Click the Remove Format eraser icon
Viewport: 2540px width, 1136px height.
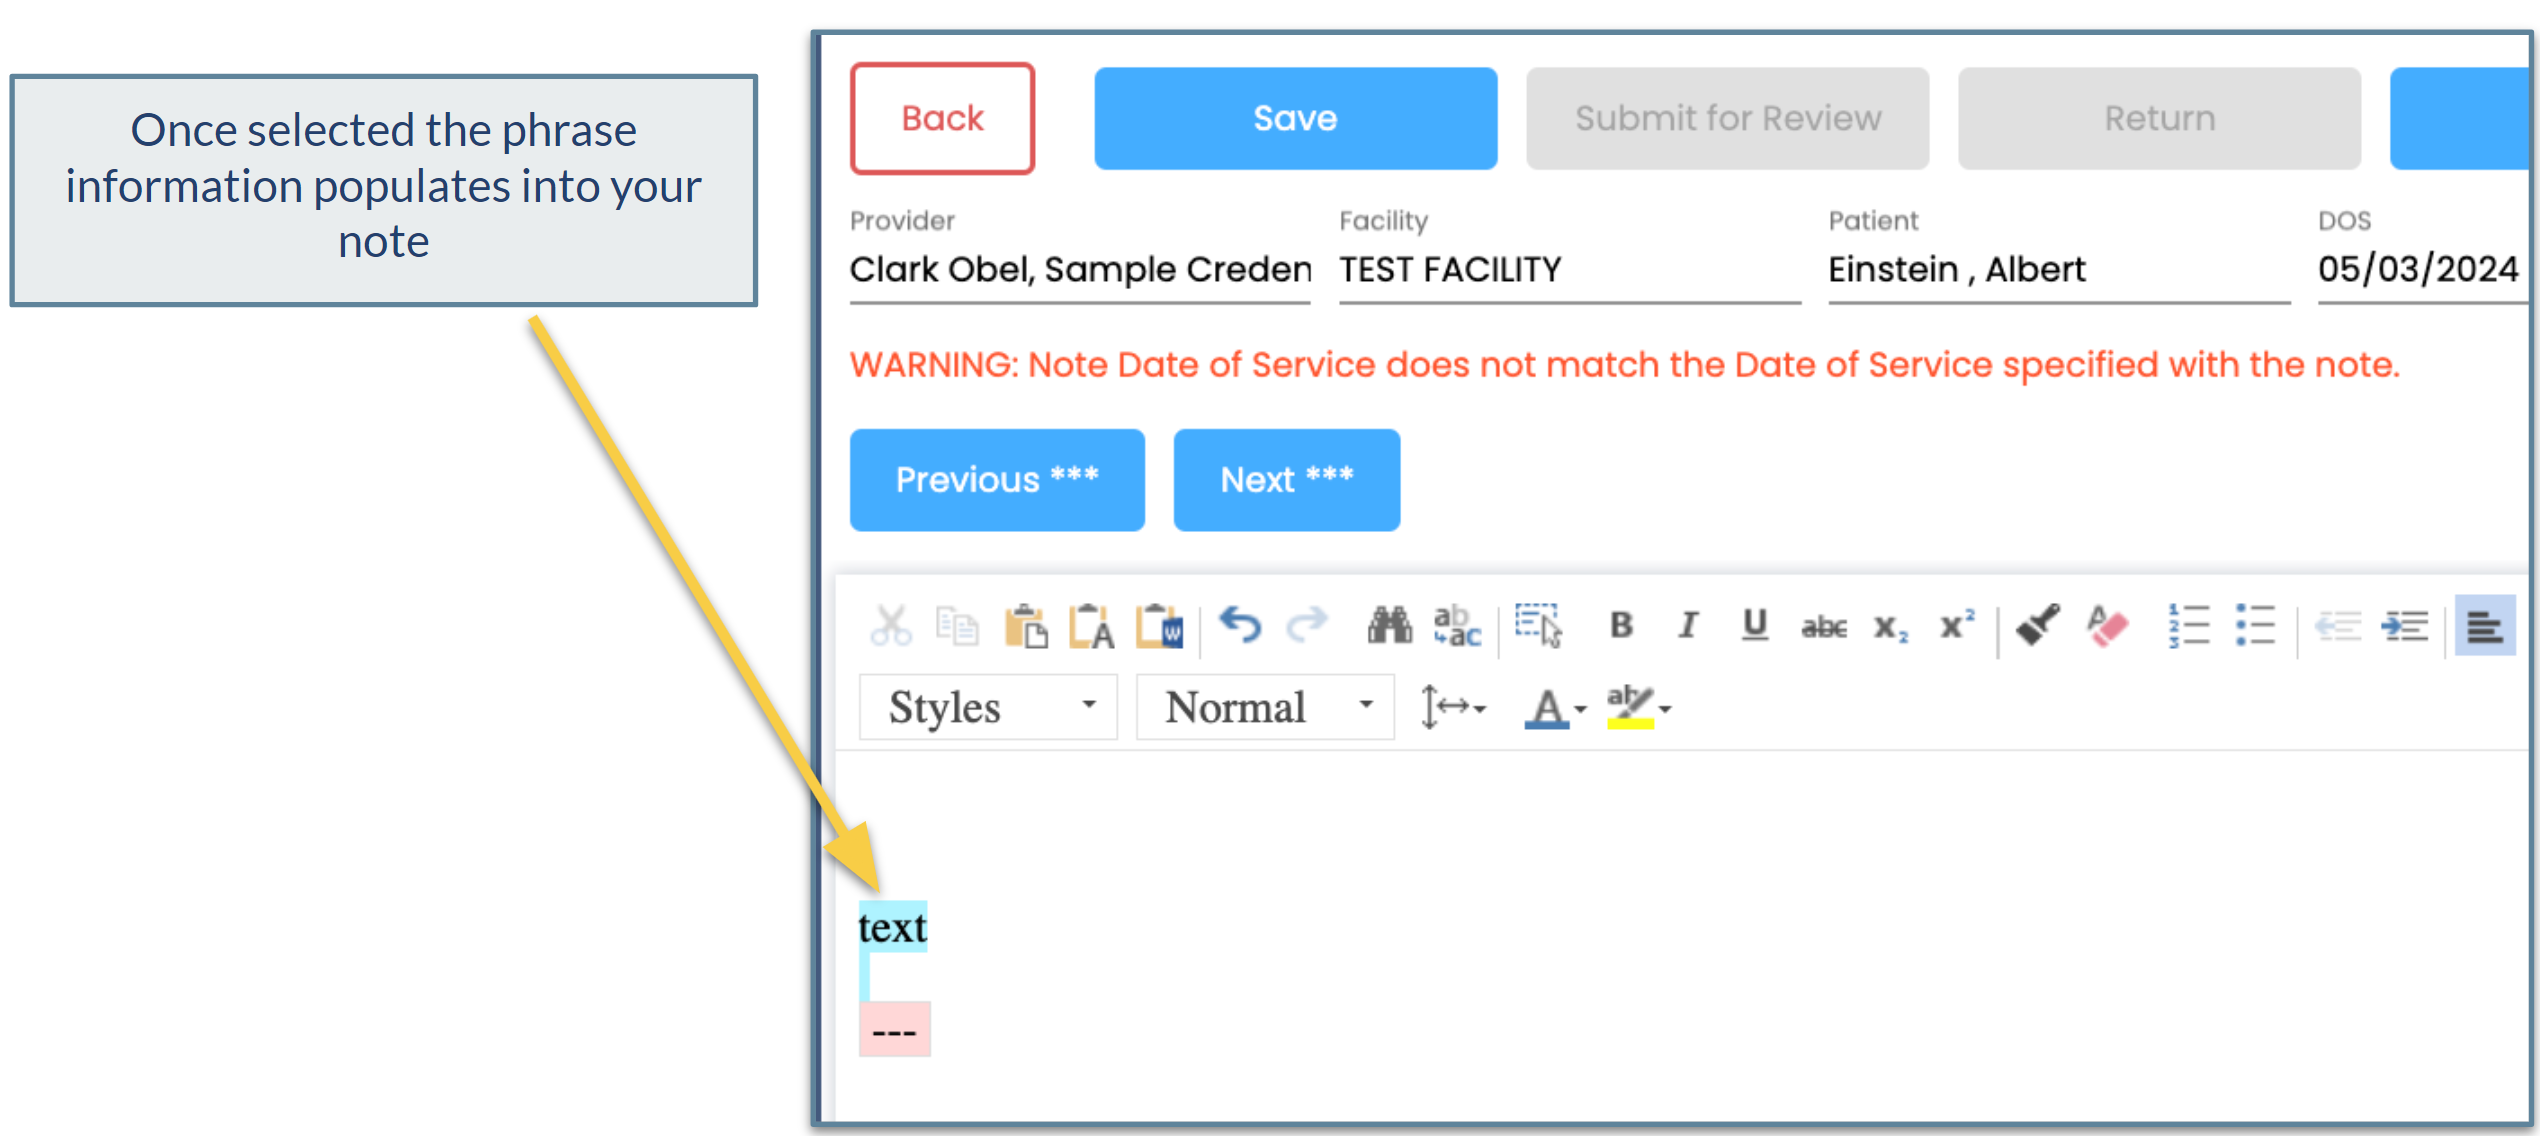2105,627
